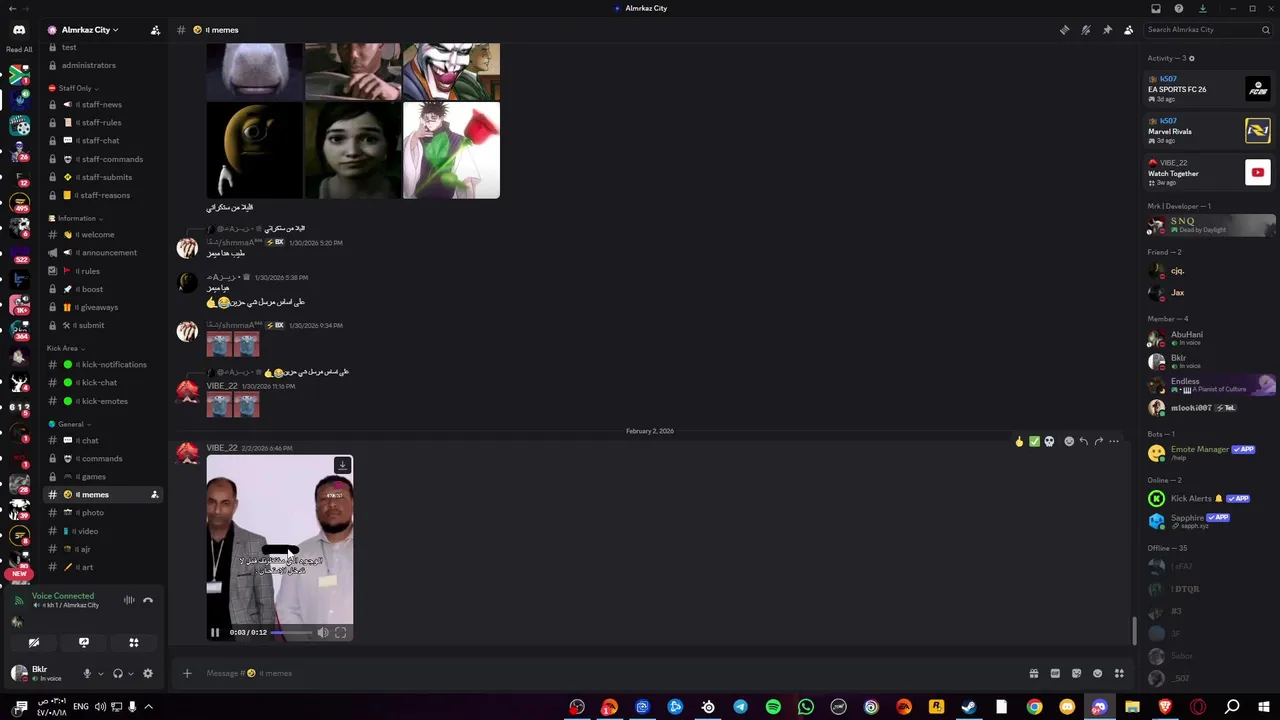
Task: Adjust video progress bar
Action: 291,632
